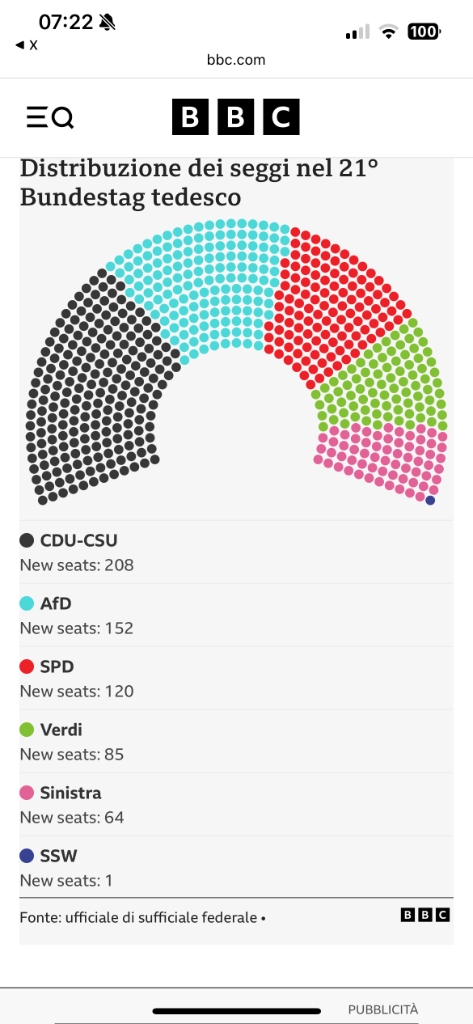Tap the BBC logo in header
Screen dimensions: 473x1024
236,117
